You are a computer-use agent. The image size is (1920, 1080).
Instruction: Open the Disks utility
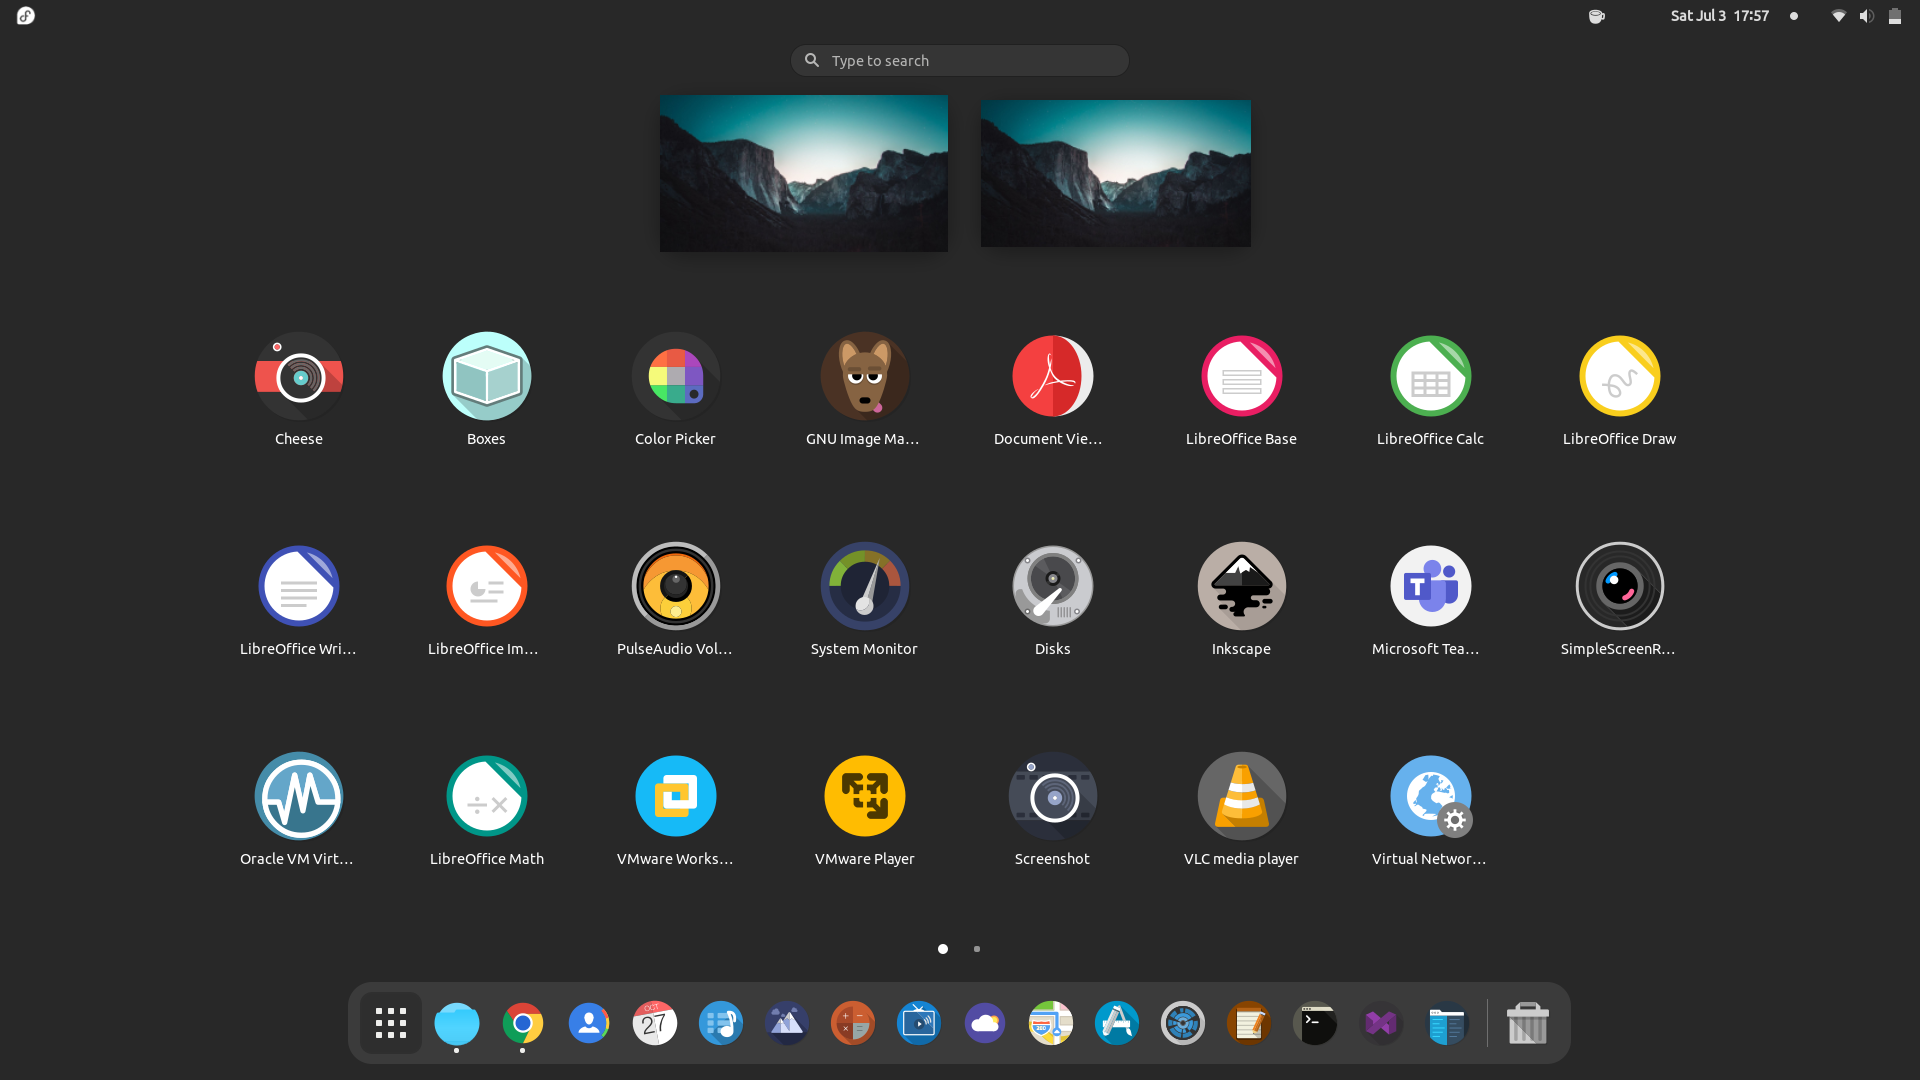tap(1052, 587)
